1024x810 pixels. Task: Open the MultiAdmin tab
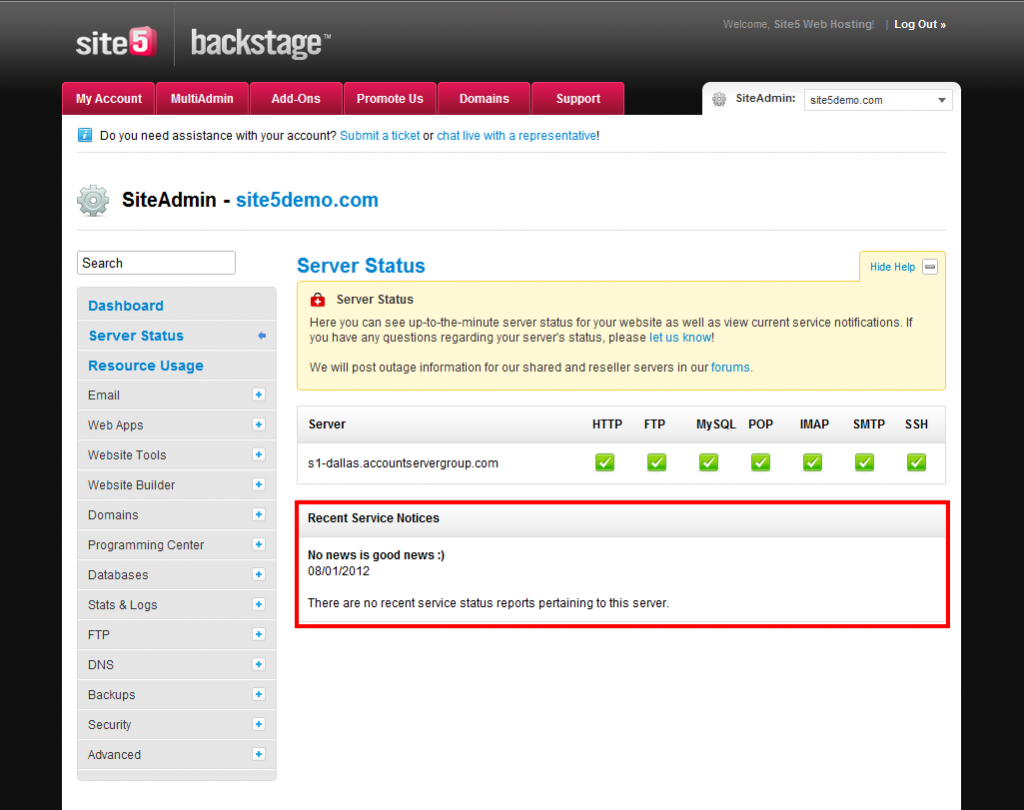pyautogui.click(x=202, y=99)
